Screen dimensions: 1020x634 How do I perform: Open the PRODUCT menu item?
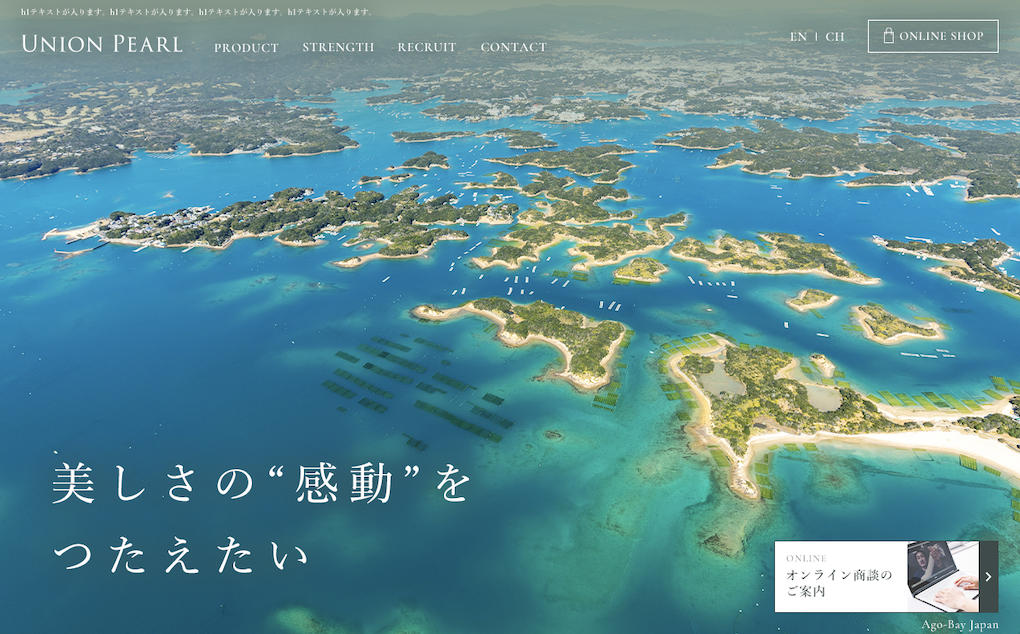tap(246, 47)
